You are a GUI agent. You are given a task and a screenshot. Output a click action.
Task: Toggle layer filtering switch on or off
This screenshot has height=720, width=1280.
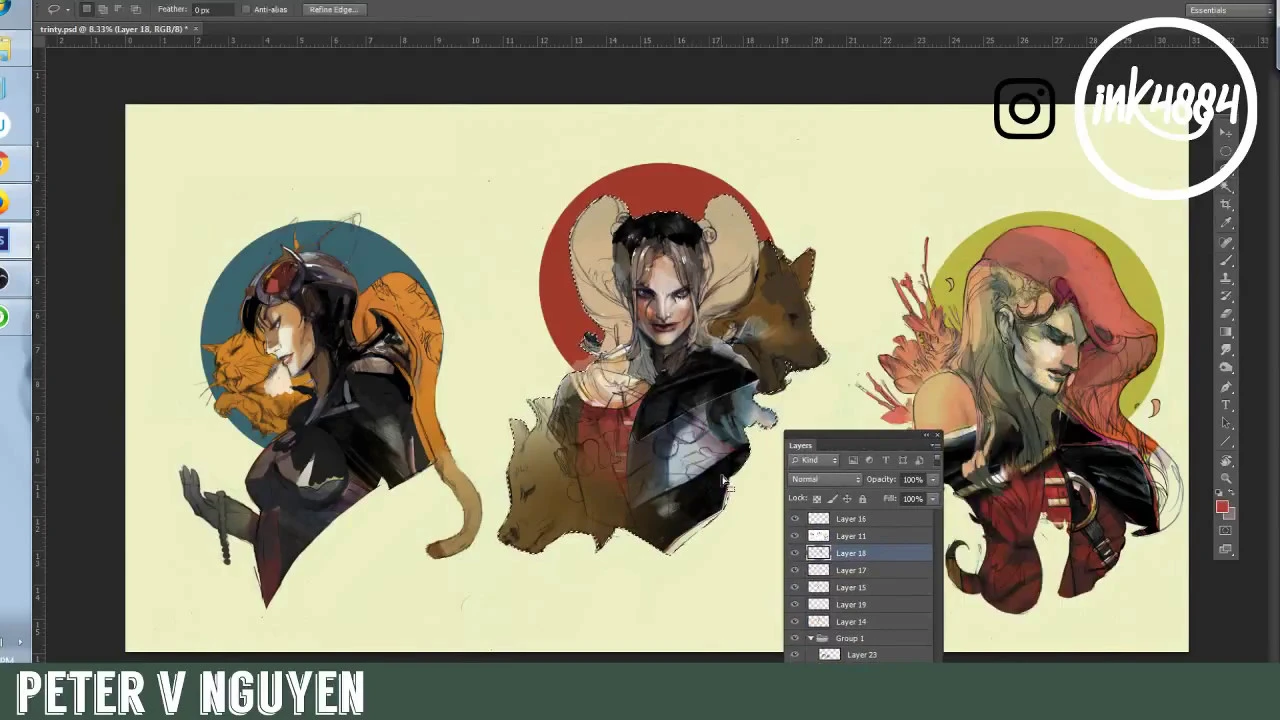937,460
